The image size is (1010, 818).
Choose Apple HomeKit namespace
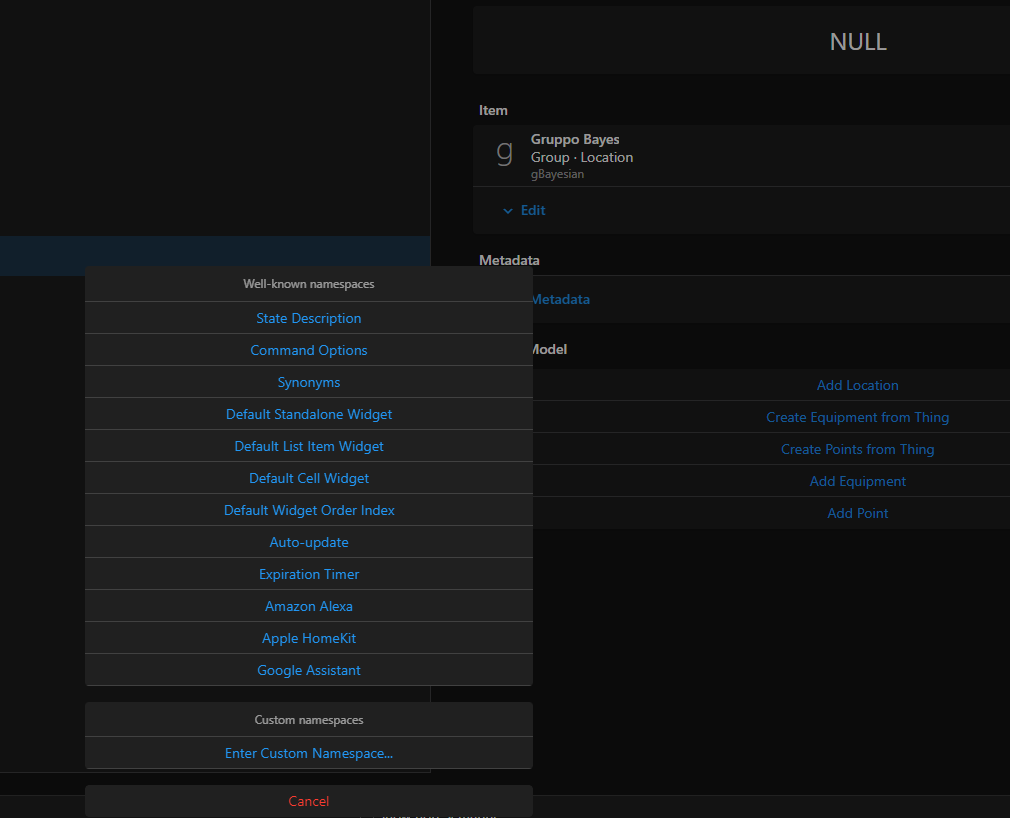[308, 637]
